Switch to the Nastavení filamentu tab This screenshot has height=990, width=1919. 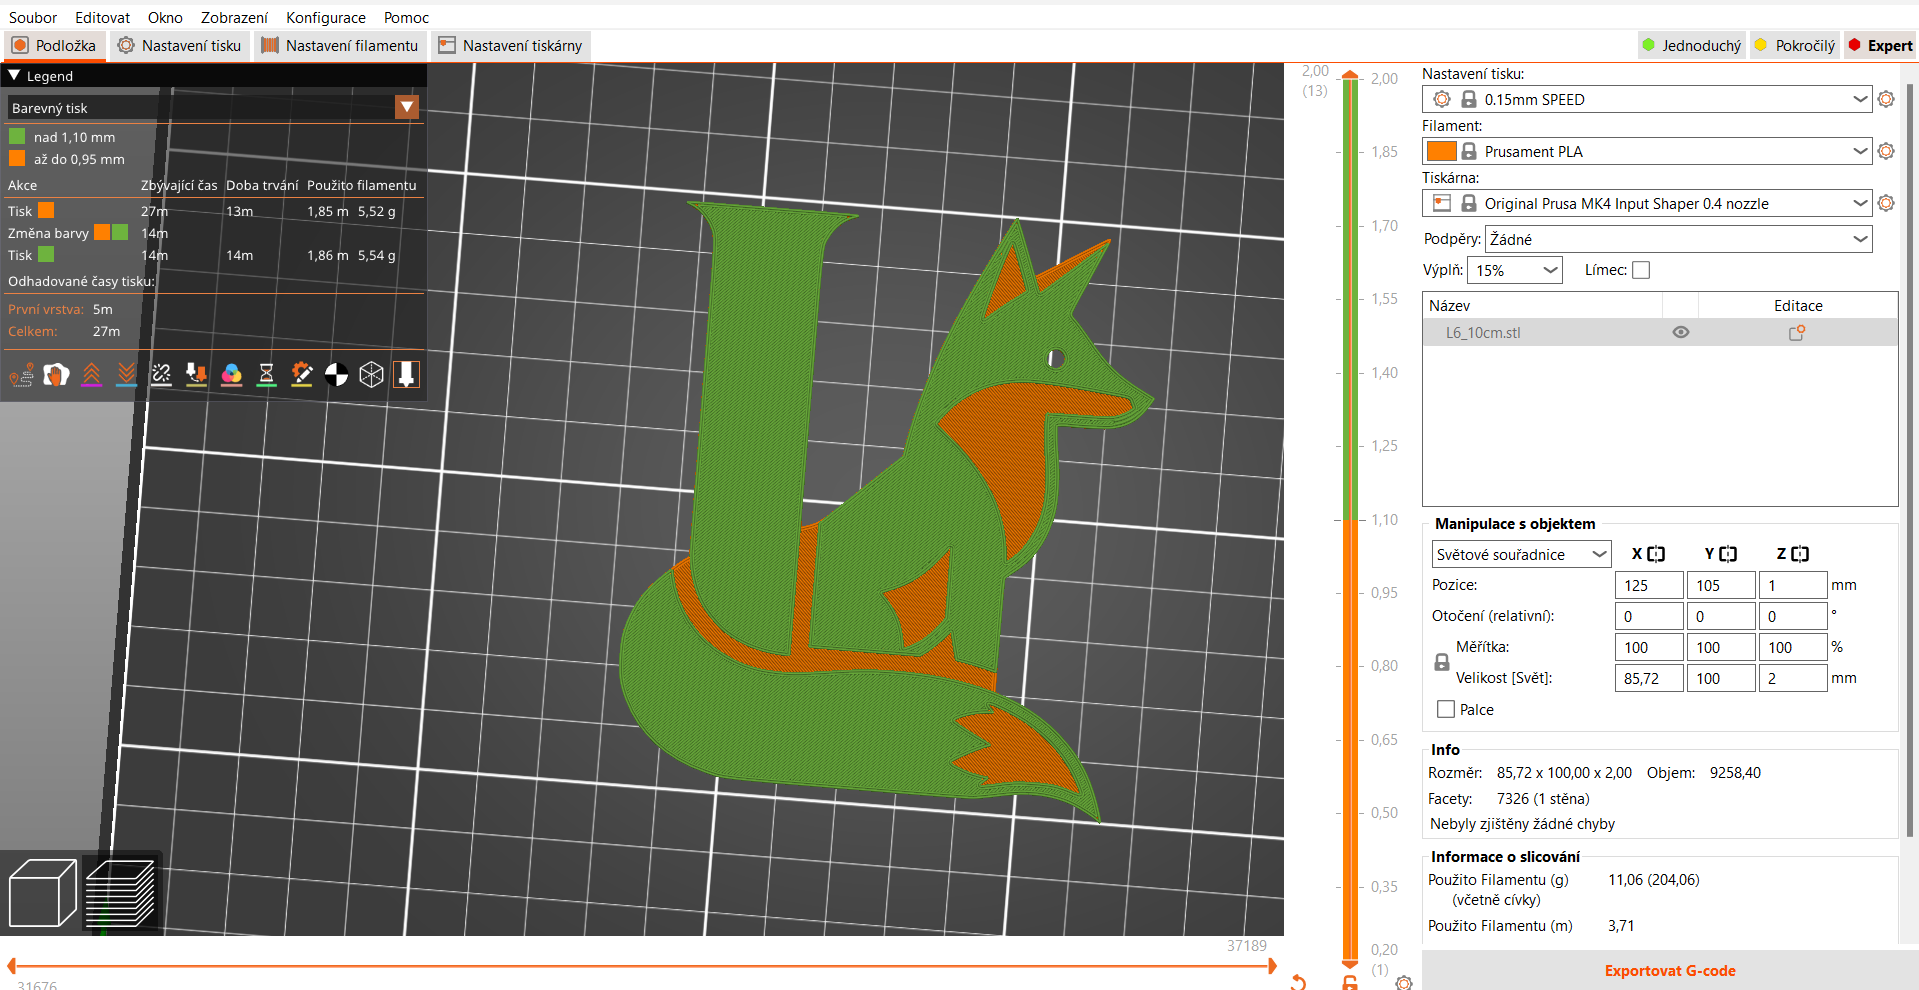340,45
